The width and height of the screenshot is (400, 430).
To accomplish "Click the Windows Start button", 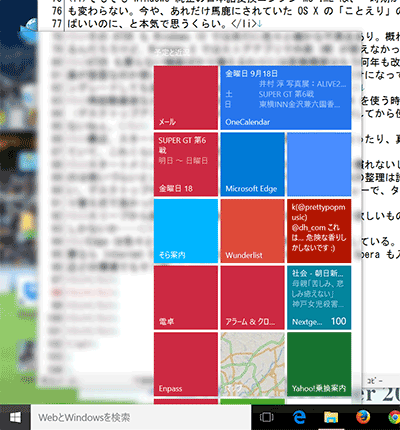I will 15,417.
